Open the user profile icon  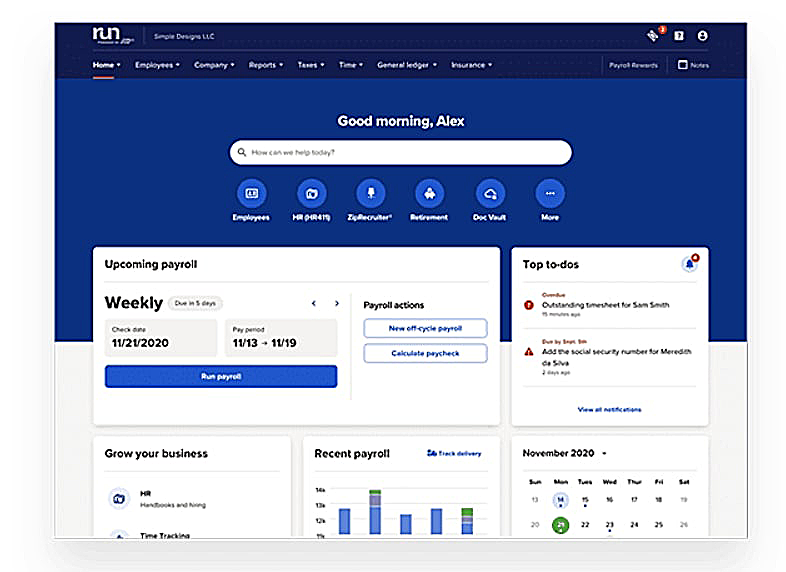coord(702,36)
